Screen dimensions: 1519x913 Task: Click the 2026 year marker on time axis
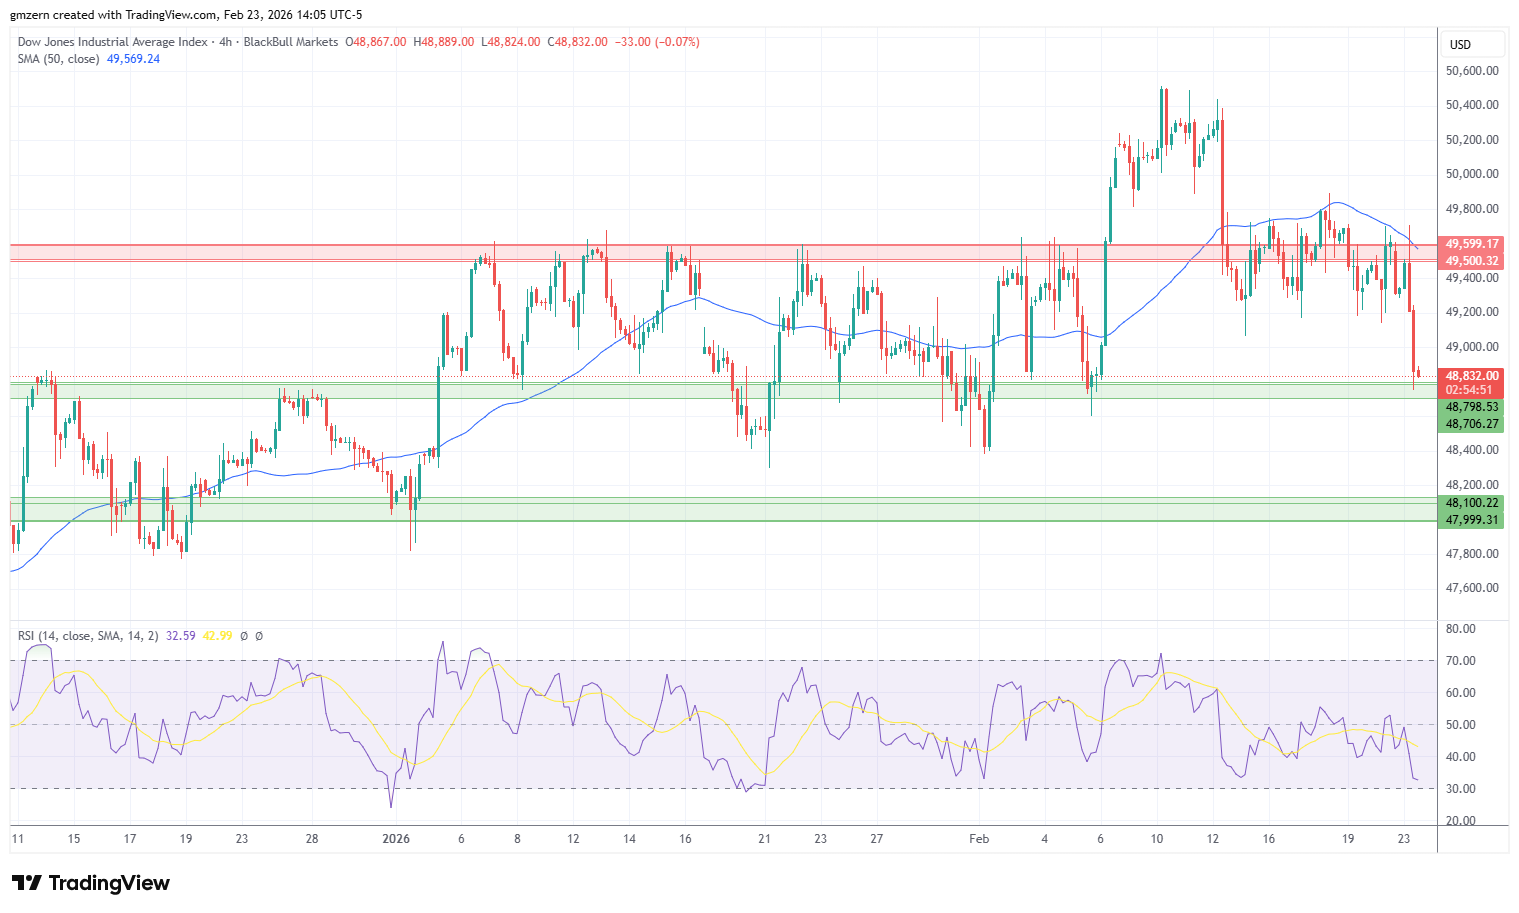(x=397, y=839)
